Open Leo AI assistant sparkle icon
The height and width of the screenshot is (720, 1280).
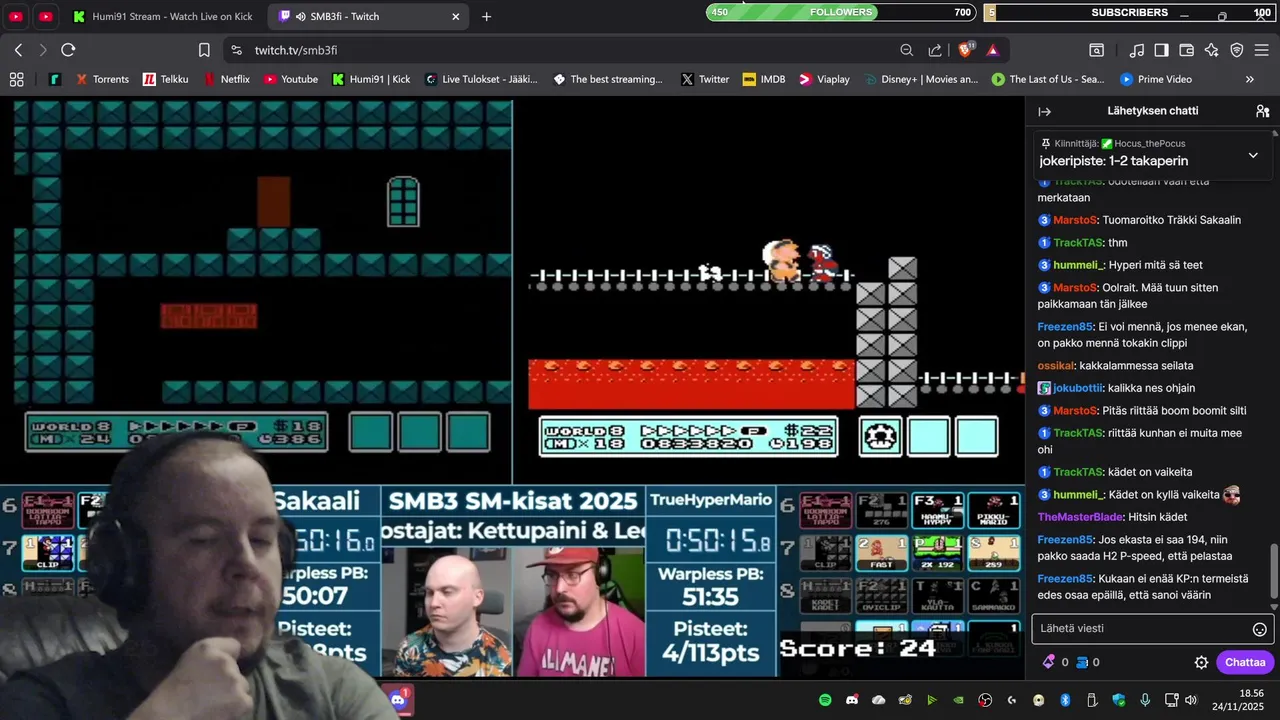tap(1212, 50)
